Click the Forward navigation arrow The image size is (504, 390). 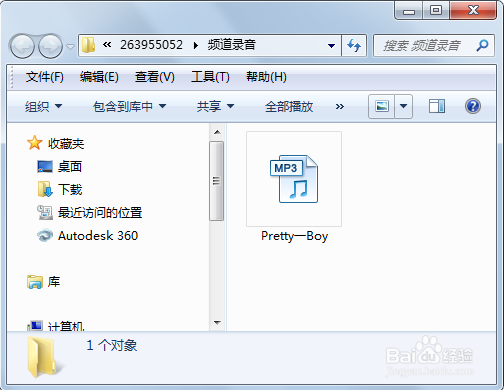click(50, 46)
